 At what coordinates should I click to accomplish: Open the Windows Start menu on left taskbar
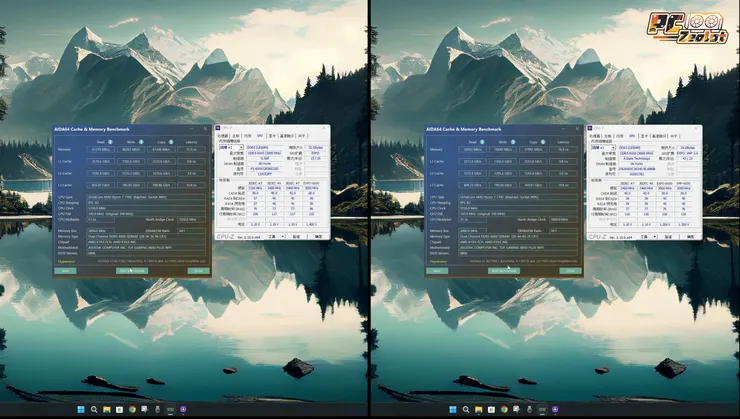(81, 410)
